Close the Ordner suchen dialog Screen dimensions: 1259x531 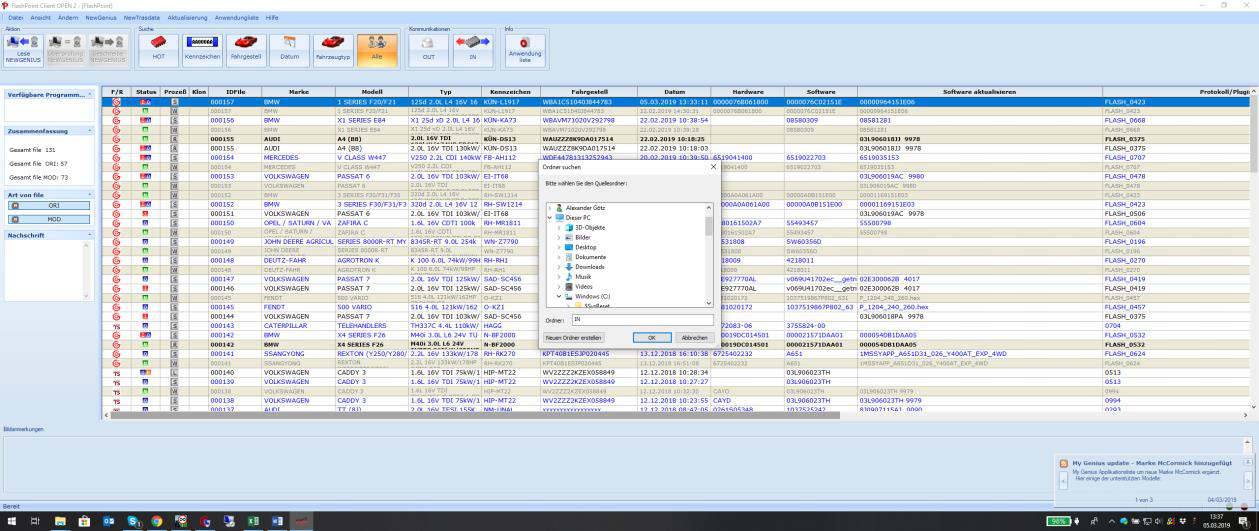[712, 166]
